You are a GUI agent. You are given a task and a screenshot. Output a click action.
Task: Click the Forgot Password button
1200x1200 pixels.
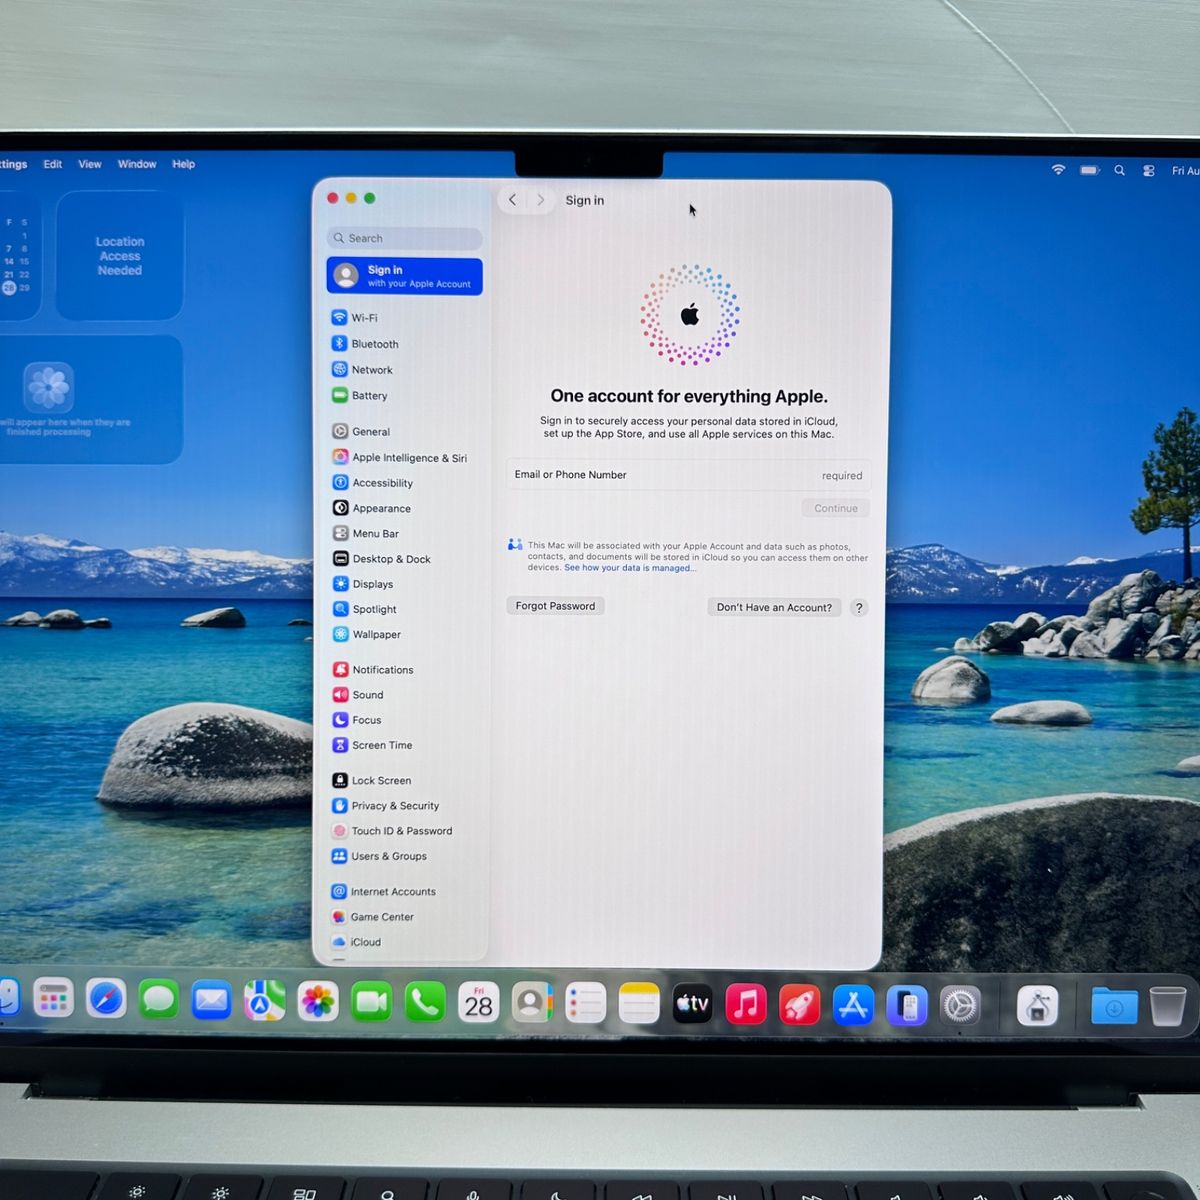click(x=555, y=606)
